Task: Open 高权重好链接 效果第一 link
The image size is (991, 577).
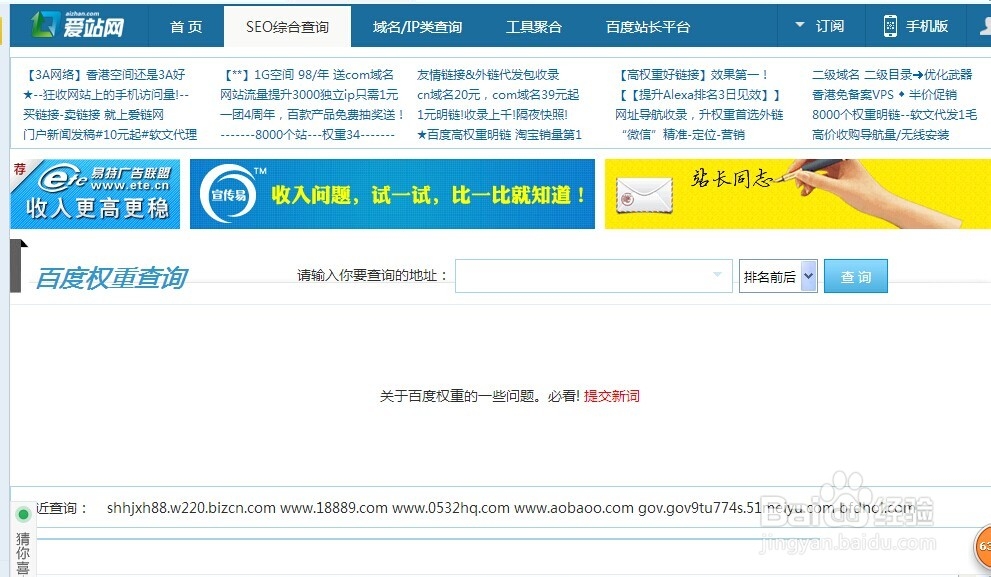Action: (x=692, y=75)
